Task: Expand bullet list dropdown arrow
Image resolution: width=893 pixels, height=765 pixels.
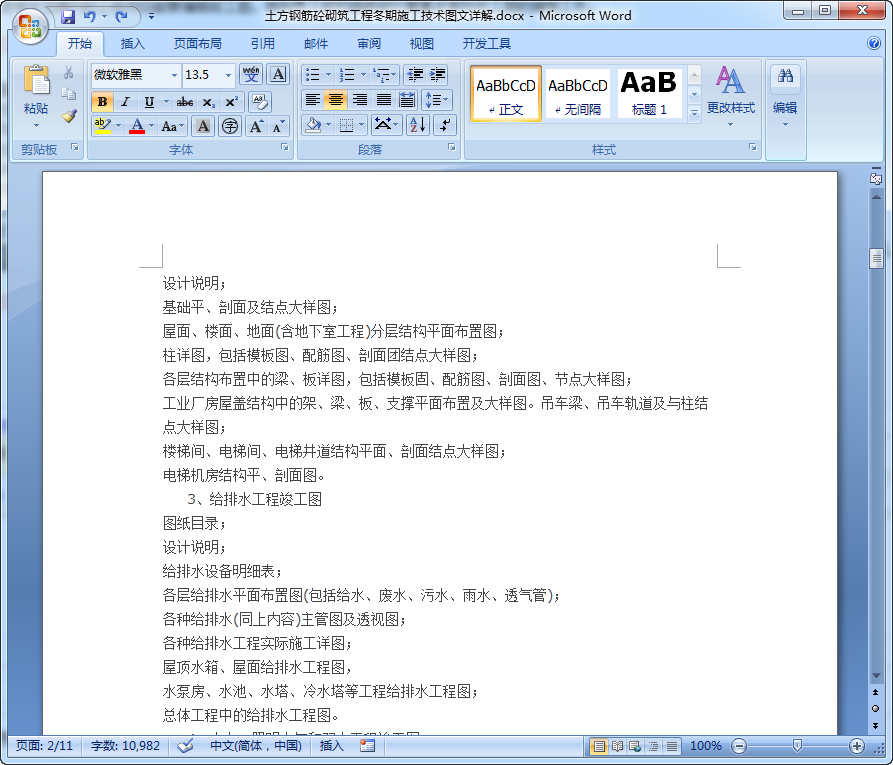Action: (328, 75)
